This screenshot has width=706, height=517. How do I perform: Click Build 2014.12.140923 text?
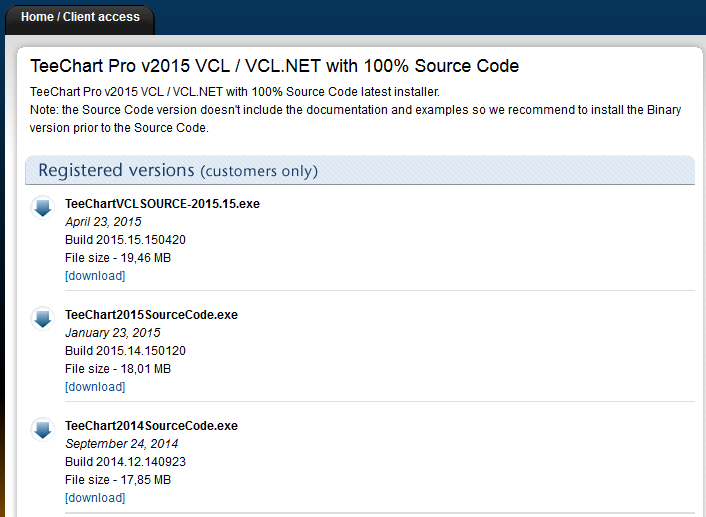[x=125, y=462]
